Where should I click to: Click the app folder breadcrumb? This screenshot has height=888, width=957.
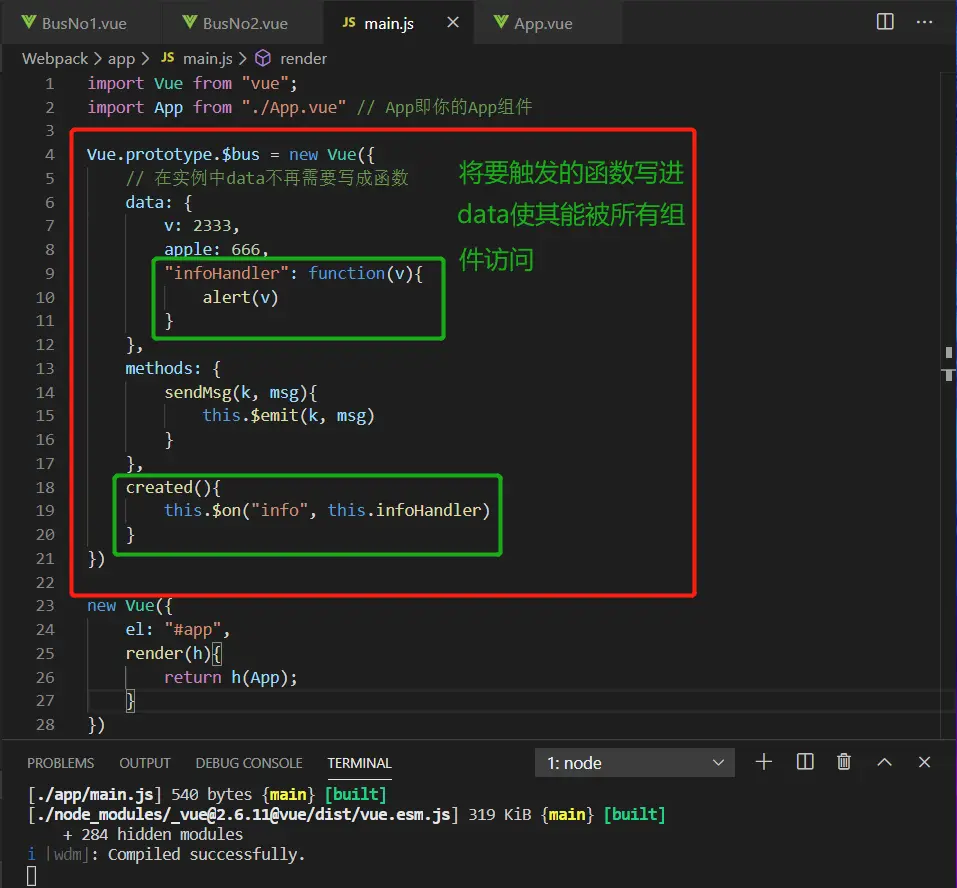(121, 59)
